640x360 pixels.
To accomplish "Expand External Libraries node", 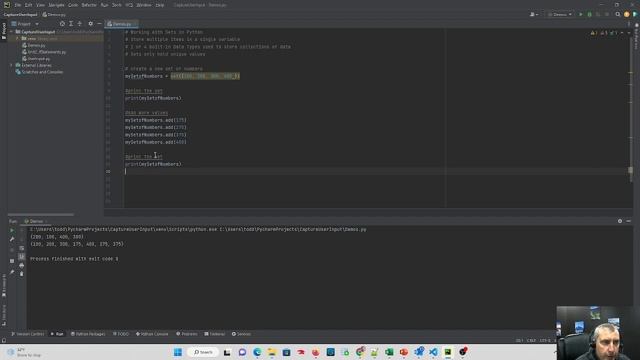I will [12, 65].
